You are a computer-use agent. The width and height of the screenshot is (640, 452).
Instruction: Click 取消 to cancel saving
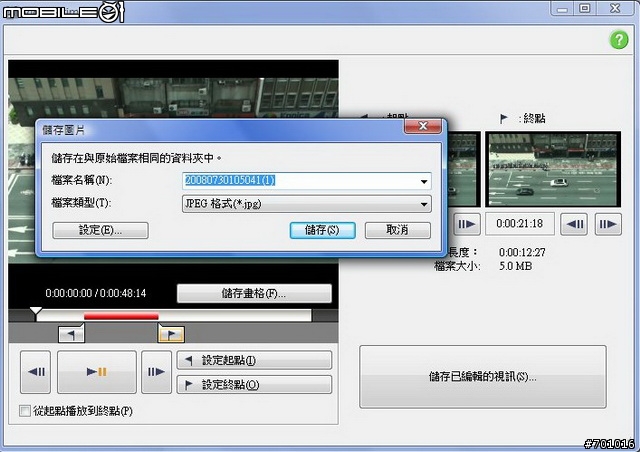[x=398, y=230]
